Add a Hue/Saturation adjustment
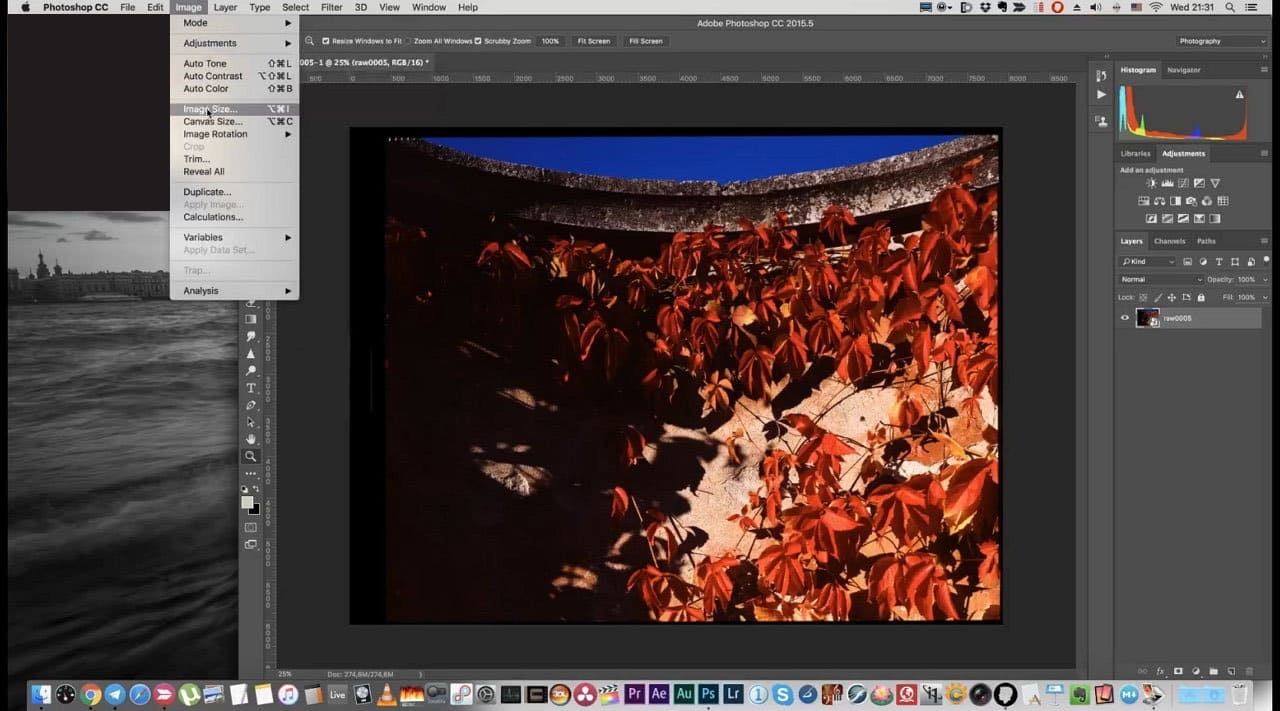1280x711 pixels. (x=1143, y=201)
